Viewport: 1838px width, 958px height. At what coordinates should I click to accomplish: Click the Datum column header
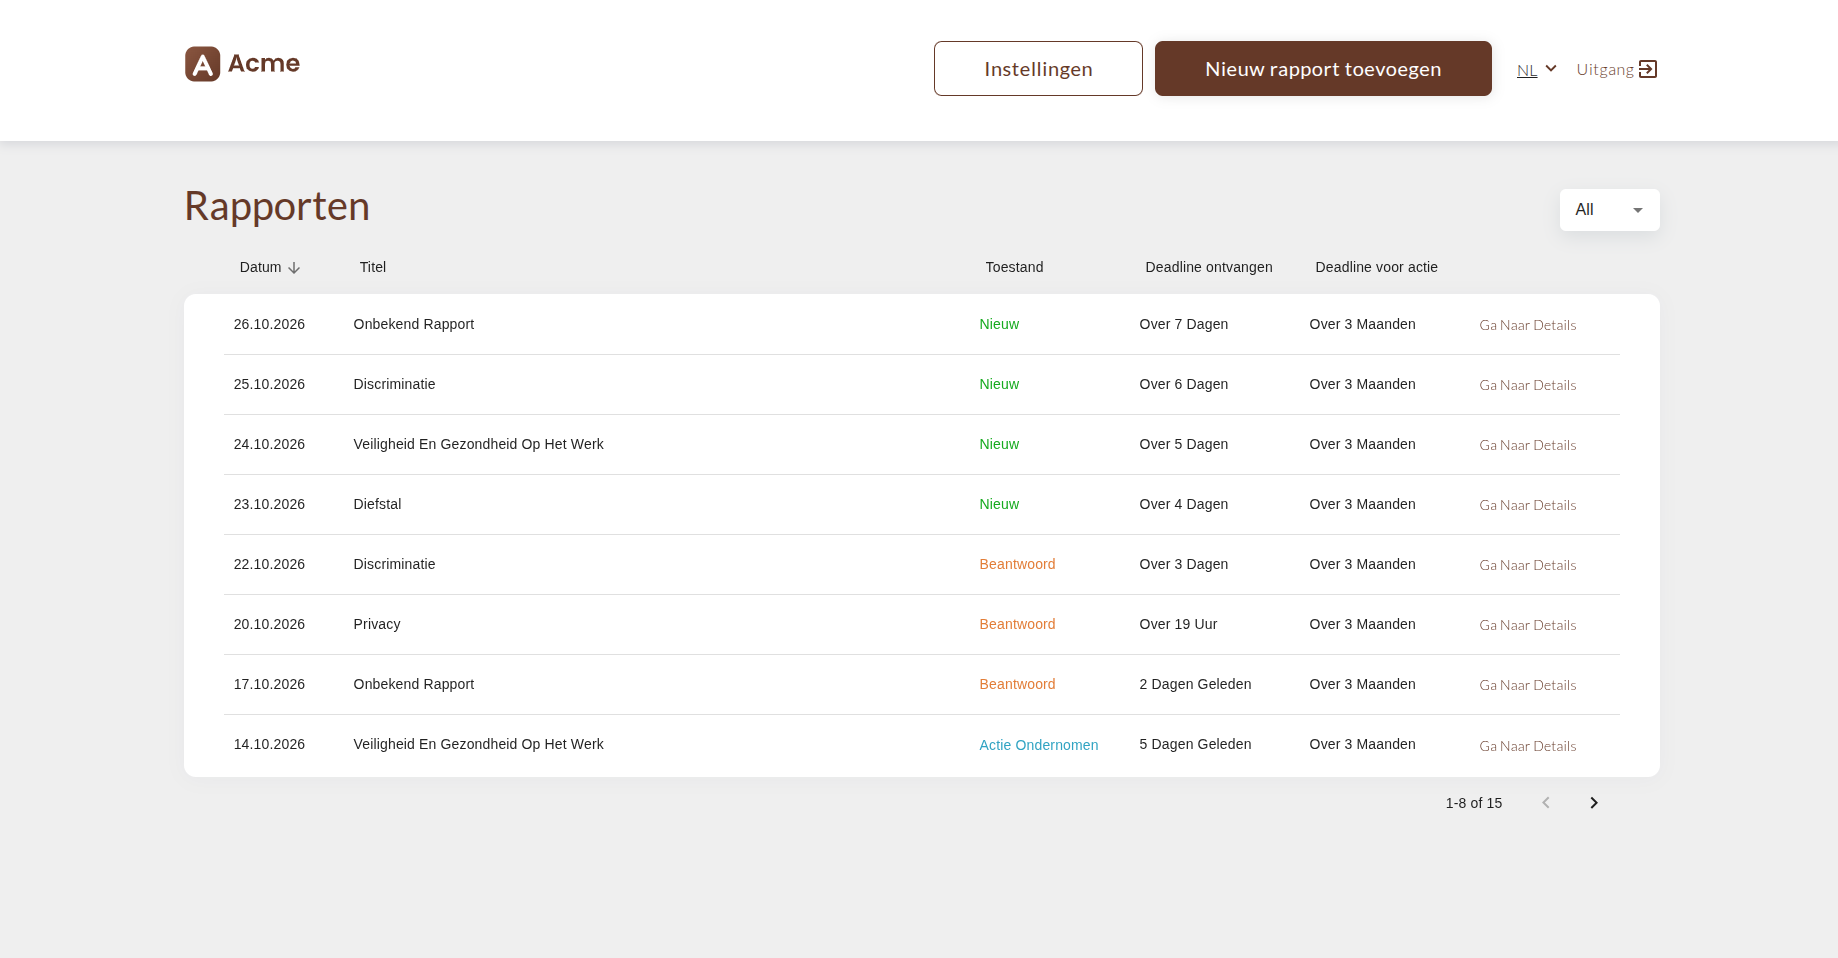[261, 267]
